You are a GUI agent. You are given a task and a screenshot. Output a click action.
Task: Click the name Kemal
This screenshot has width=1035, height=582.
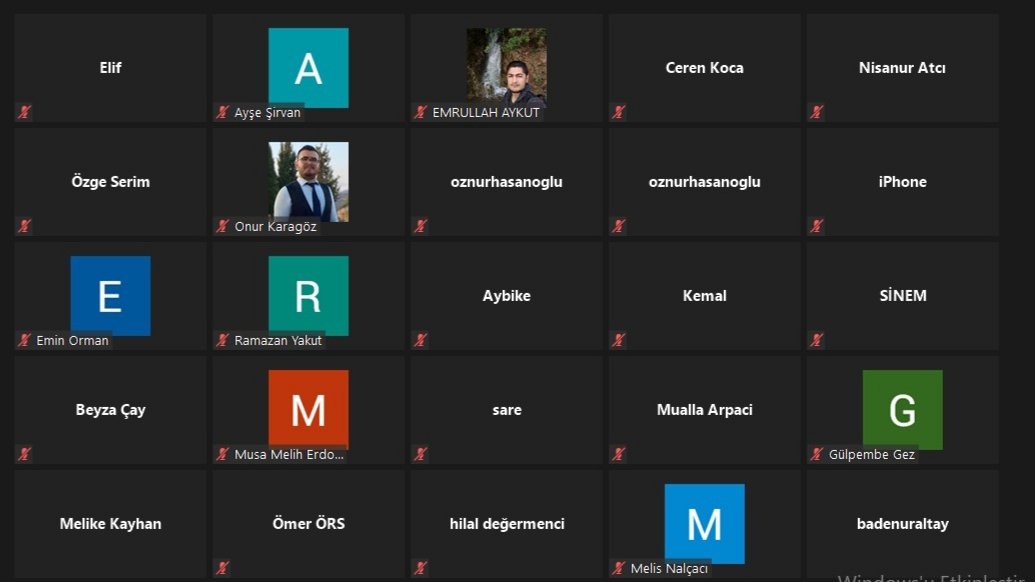click(704, 296)
